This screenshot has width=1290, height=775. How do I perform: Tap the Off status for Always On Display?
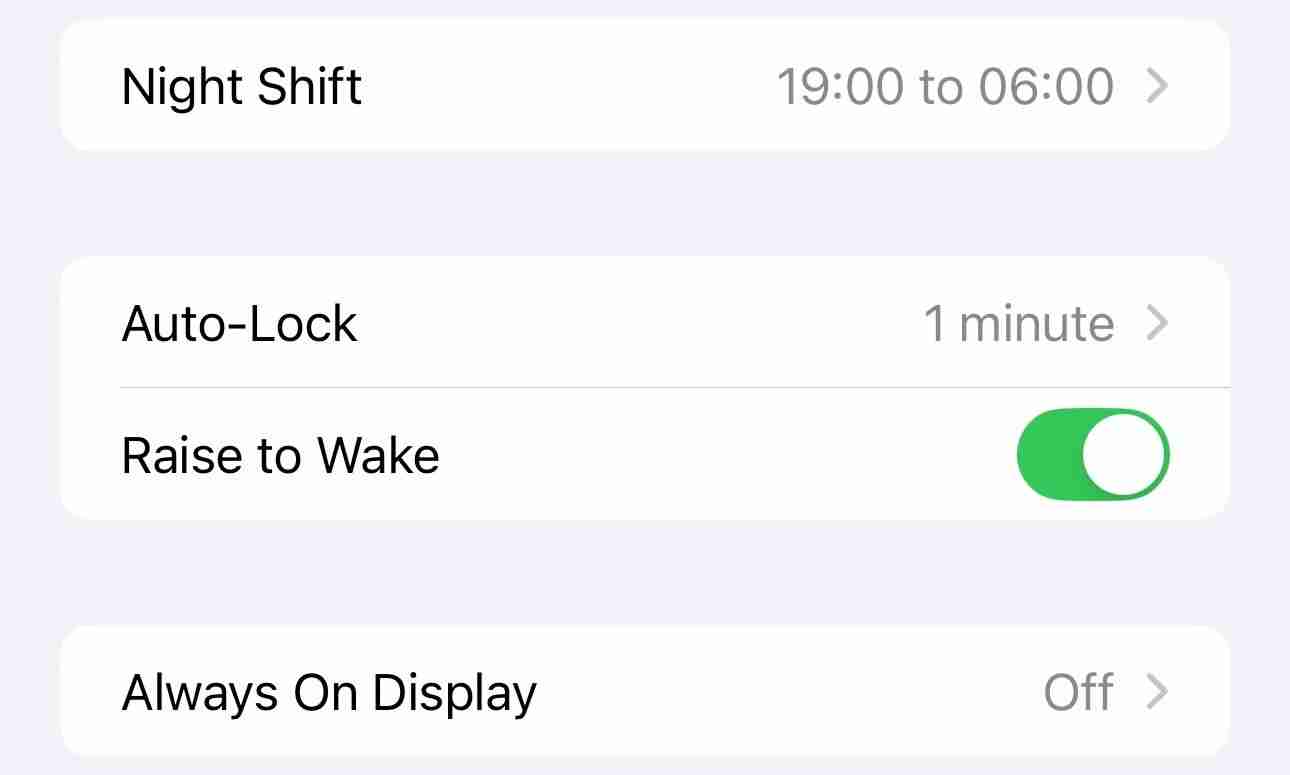pos(1078,692)
